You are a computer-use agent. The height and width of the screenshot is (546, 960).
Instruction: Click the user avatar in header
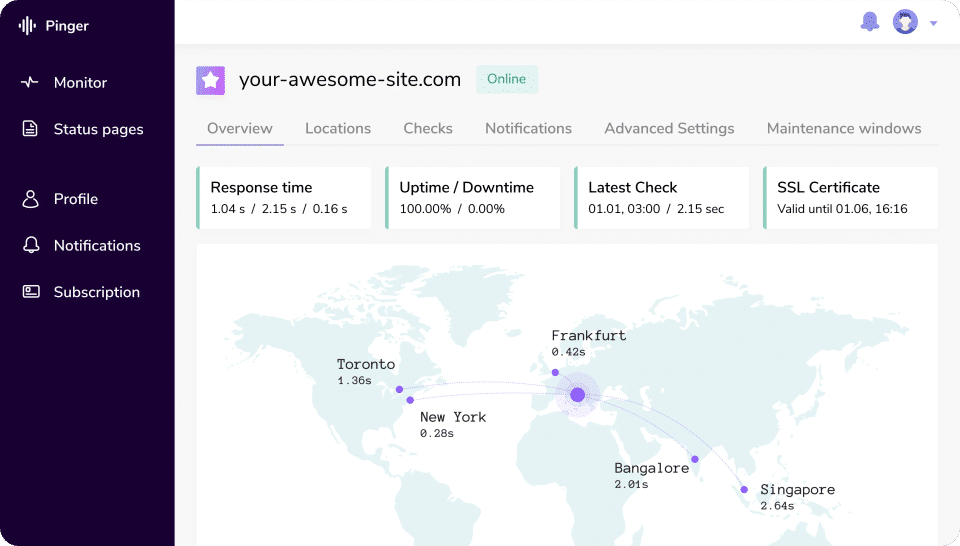905,22
